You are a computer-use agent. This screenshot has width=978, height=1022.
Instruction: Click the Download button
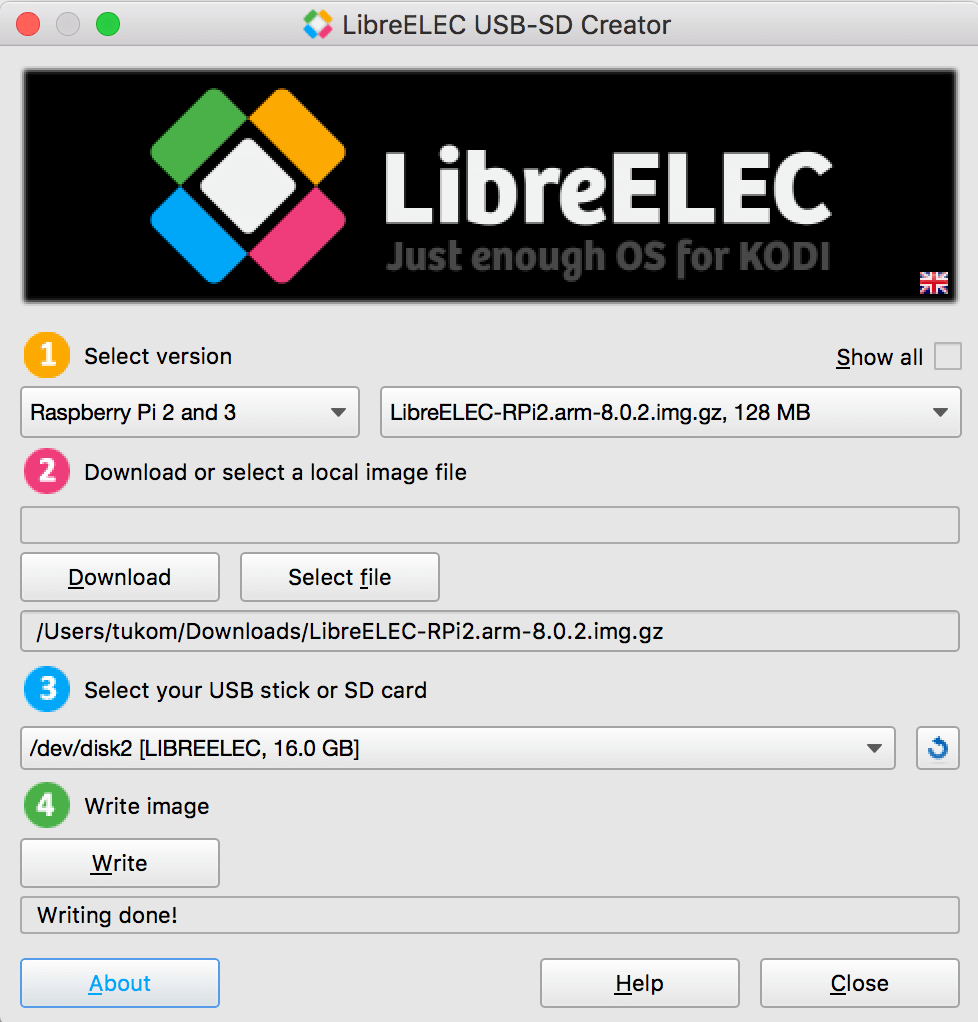coord(120,577)
